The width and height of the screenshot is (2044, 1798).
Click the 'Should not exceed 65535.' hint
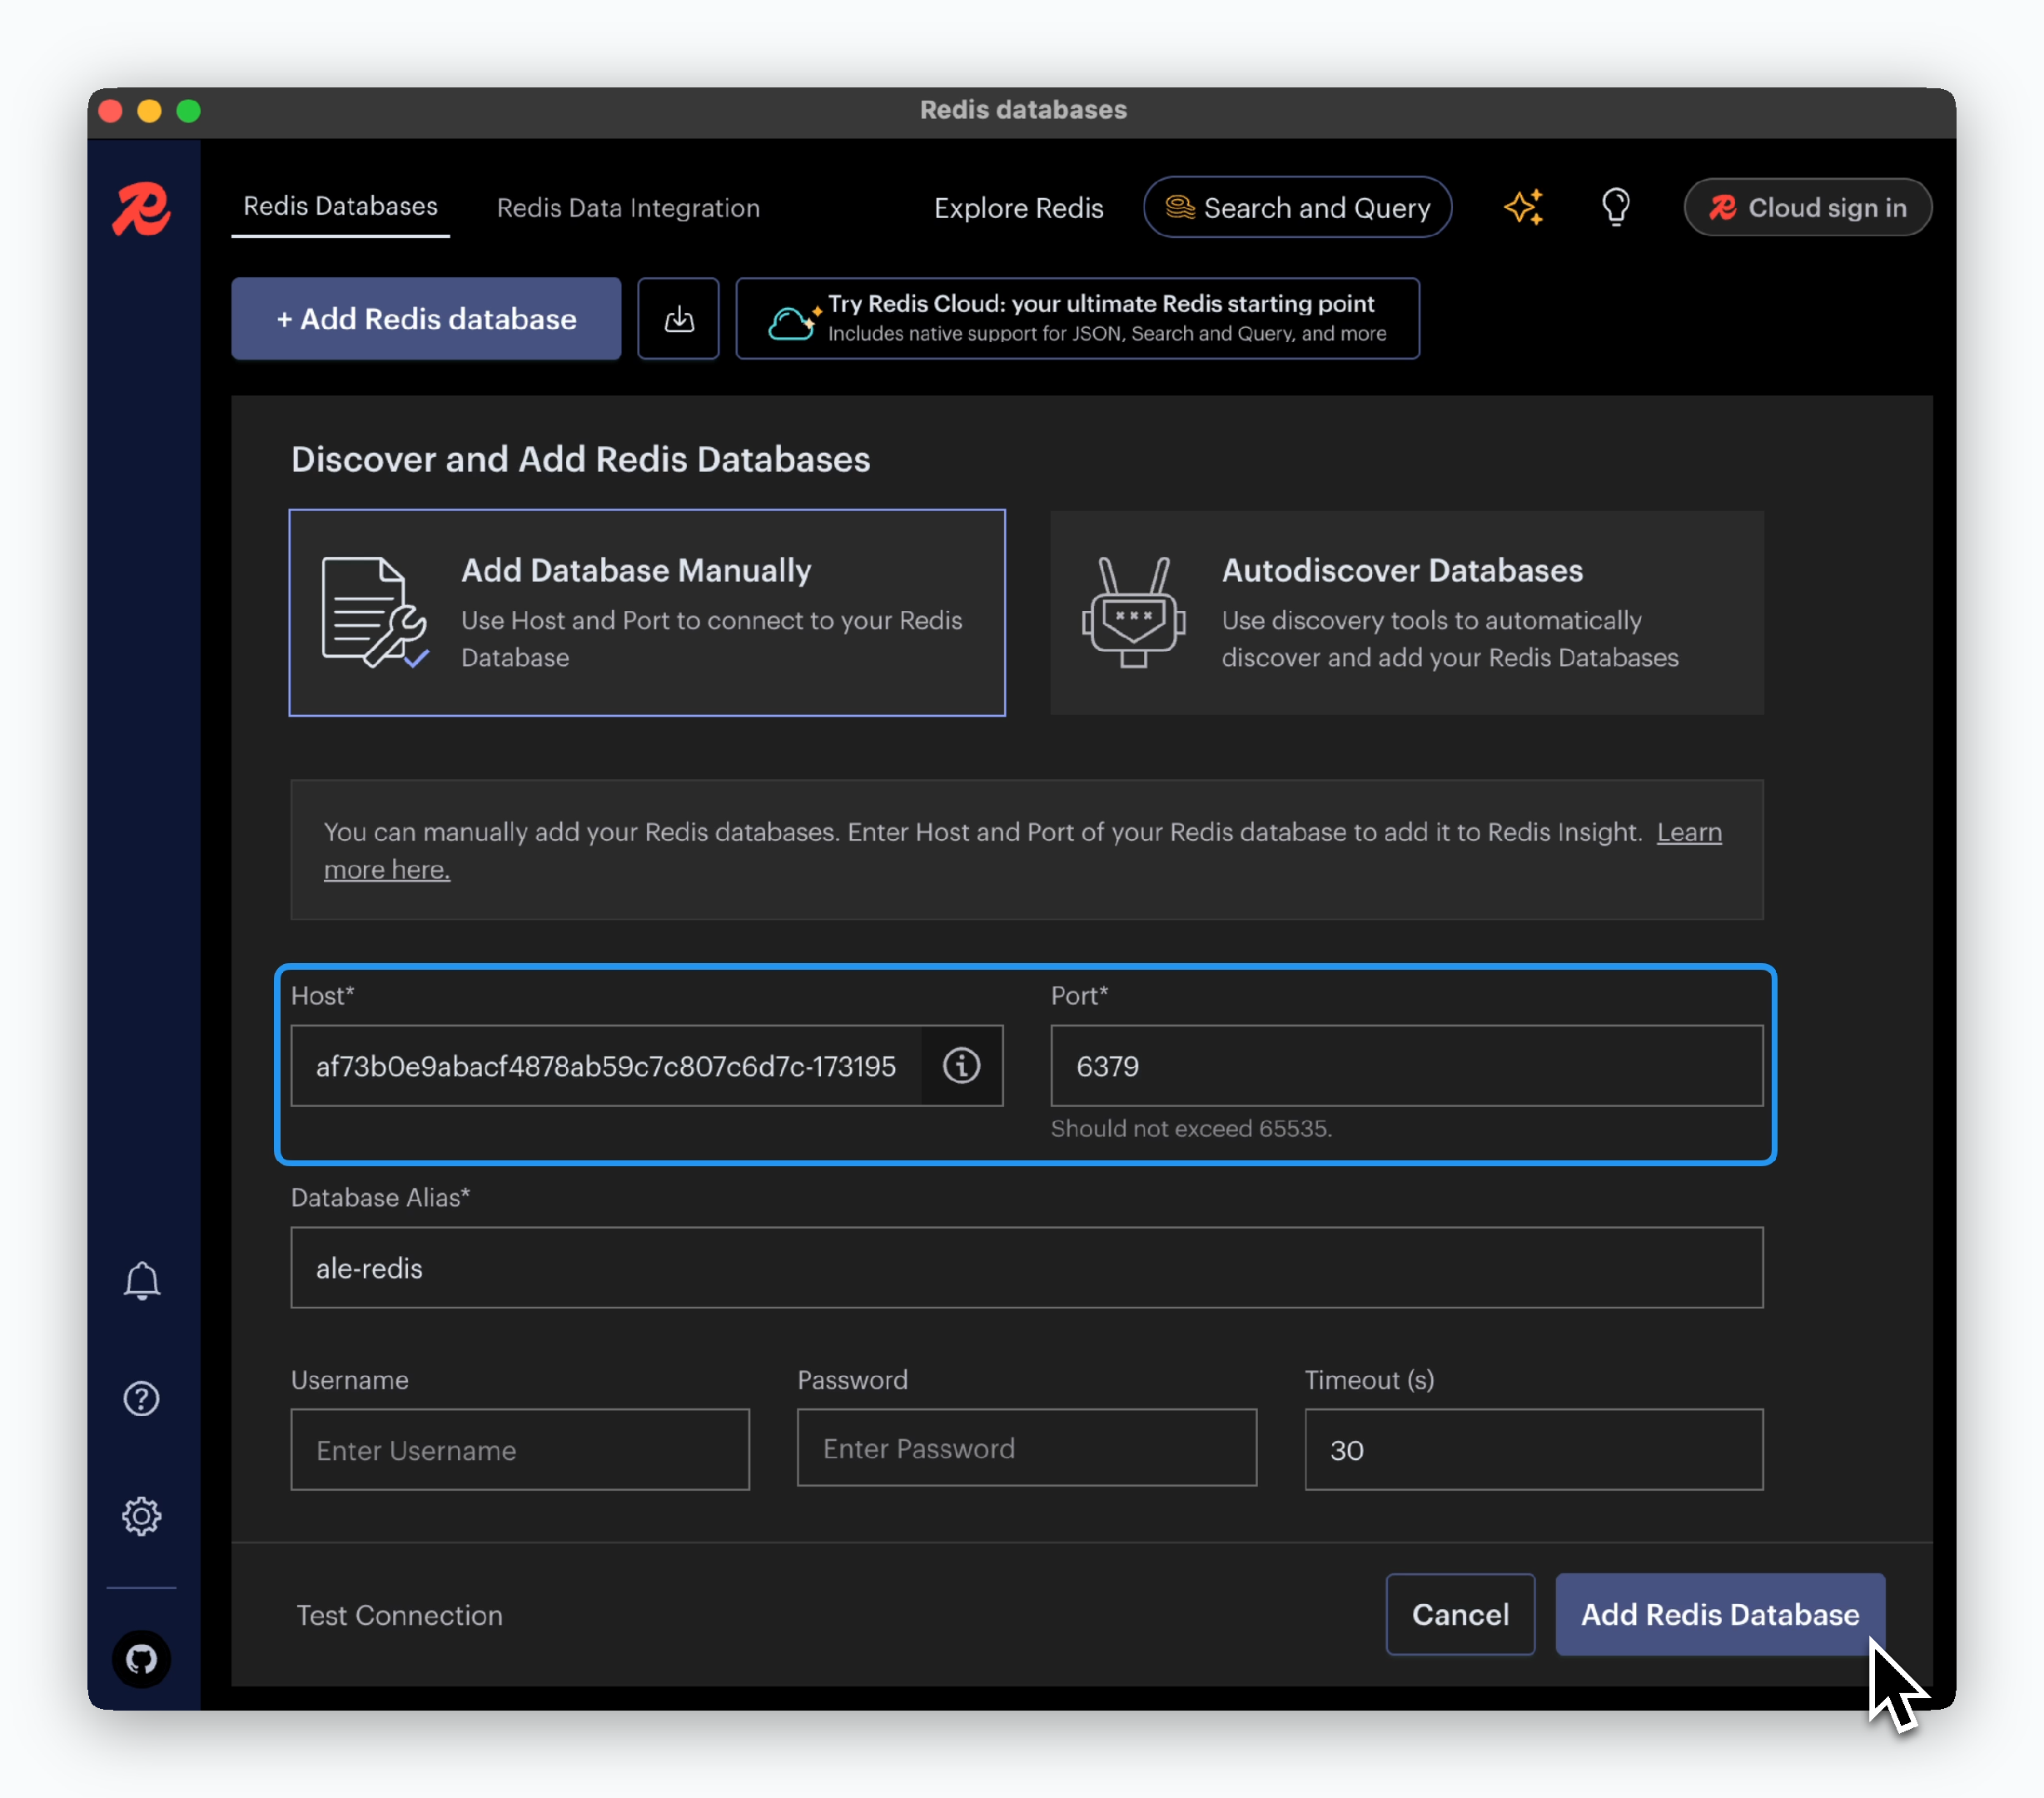(1191, 1128)
